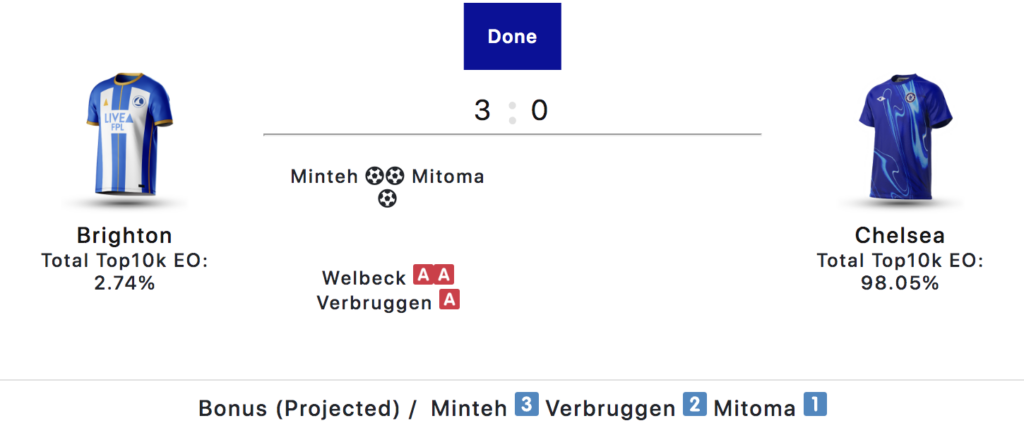Click Verbruggen's red assist badge
This screenshot has height=428, width=1024.
point(450,301)
